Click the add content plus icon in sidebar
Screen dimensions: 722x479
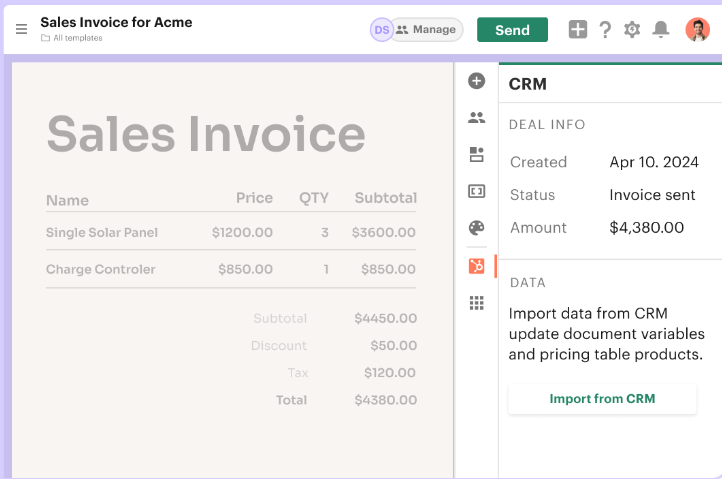click(x=477, y=81)
